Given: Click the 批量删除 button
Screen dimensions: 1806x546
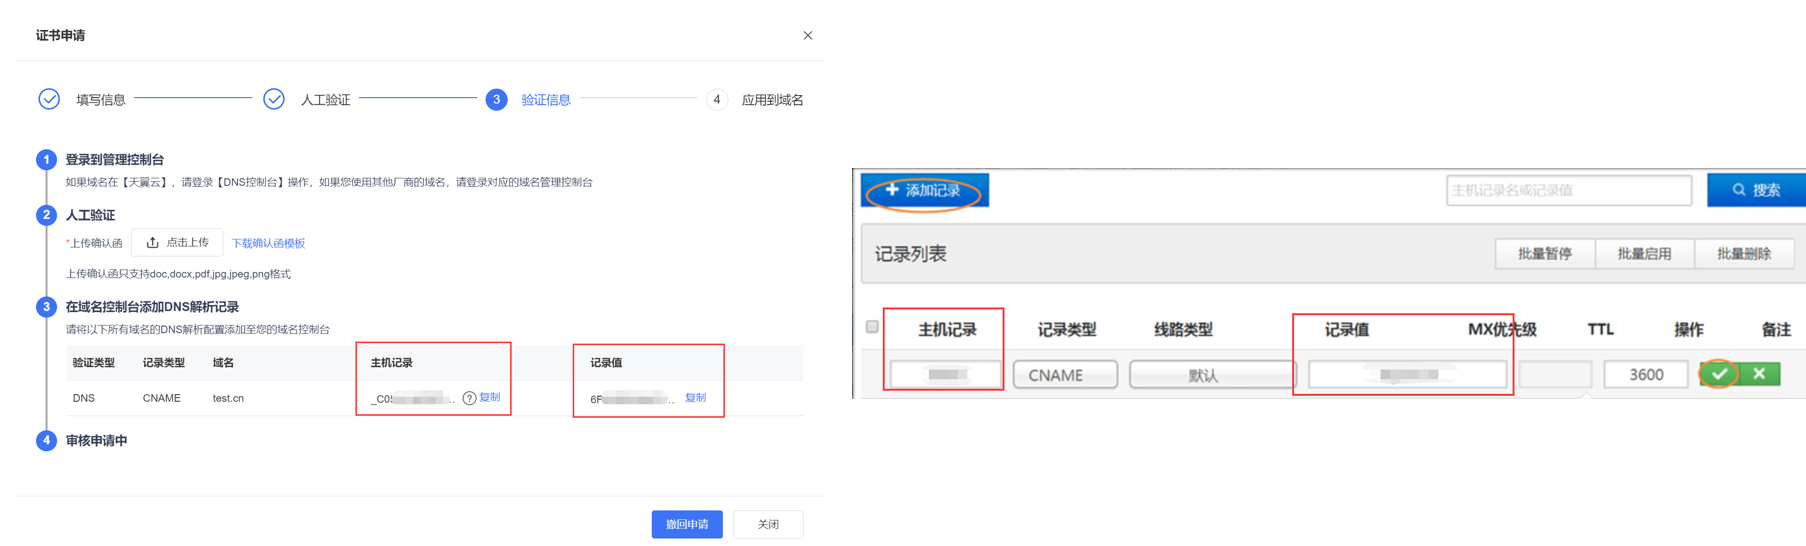Looking at the screenshot, I should tap(1744, 254).
